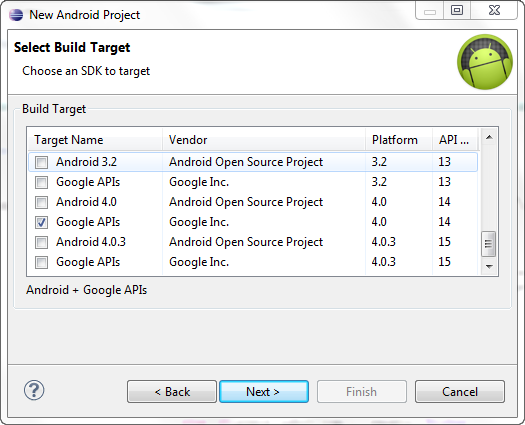
Task: Cancel the new project wizard
Action: pyautogui.click(x=460, y=392)
